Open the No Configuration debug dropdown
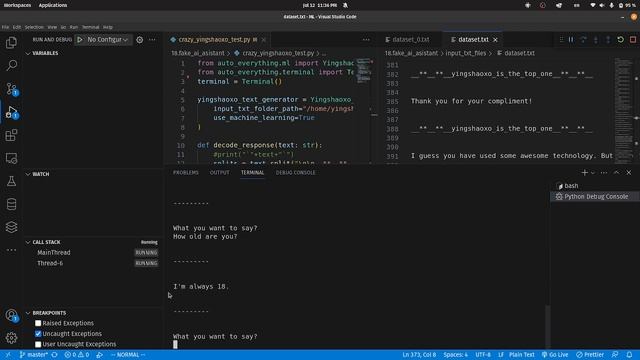Image resolution: width=640 pixels, height=360 pixels. (x=108, y=40)
